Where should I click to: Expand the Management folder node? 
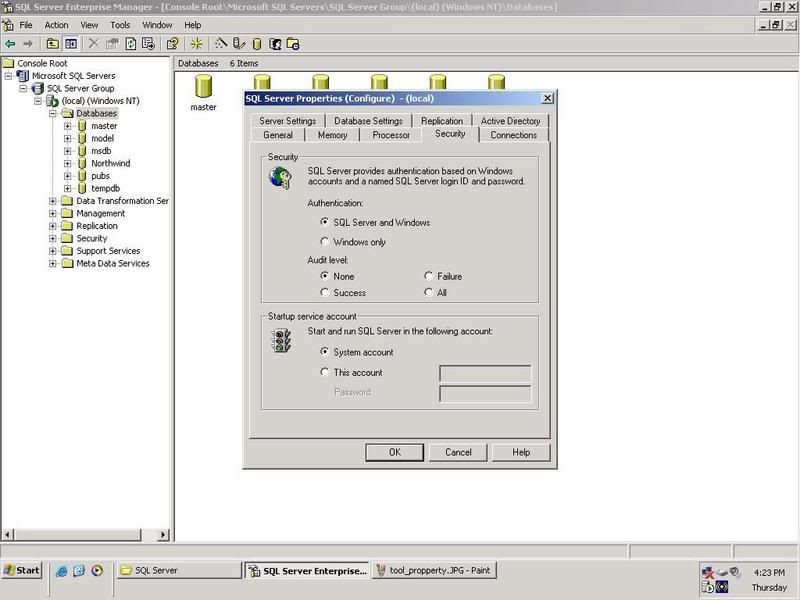coord(53,213)
